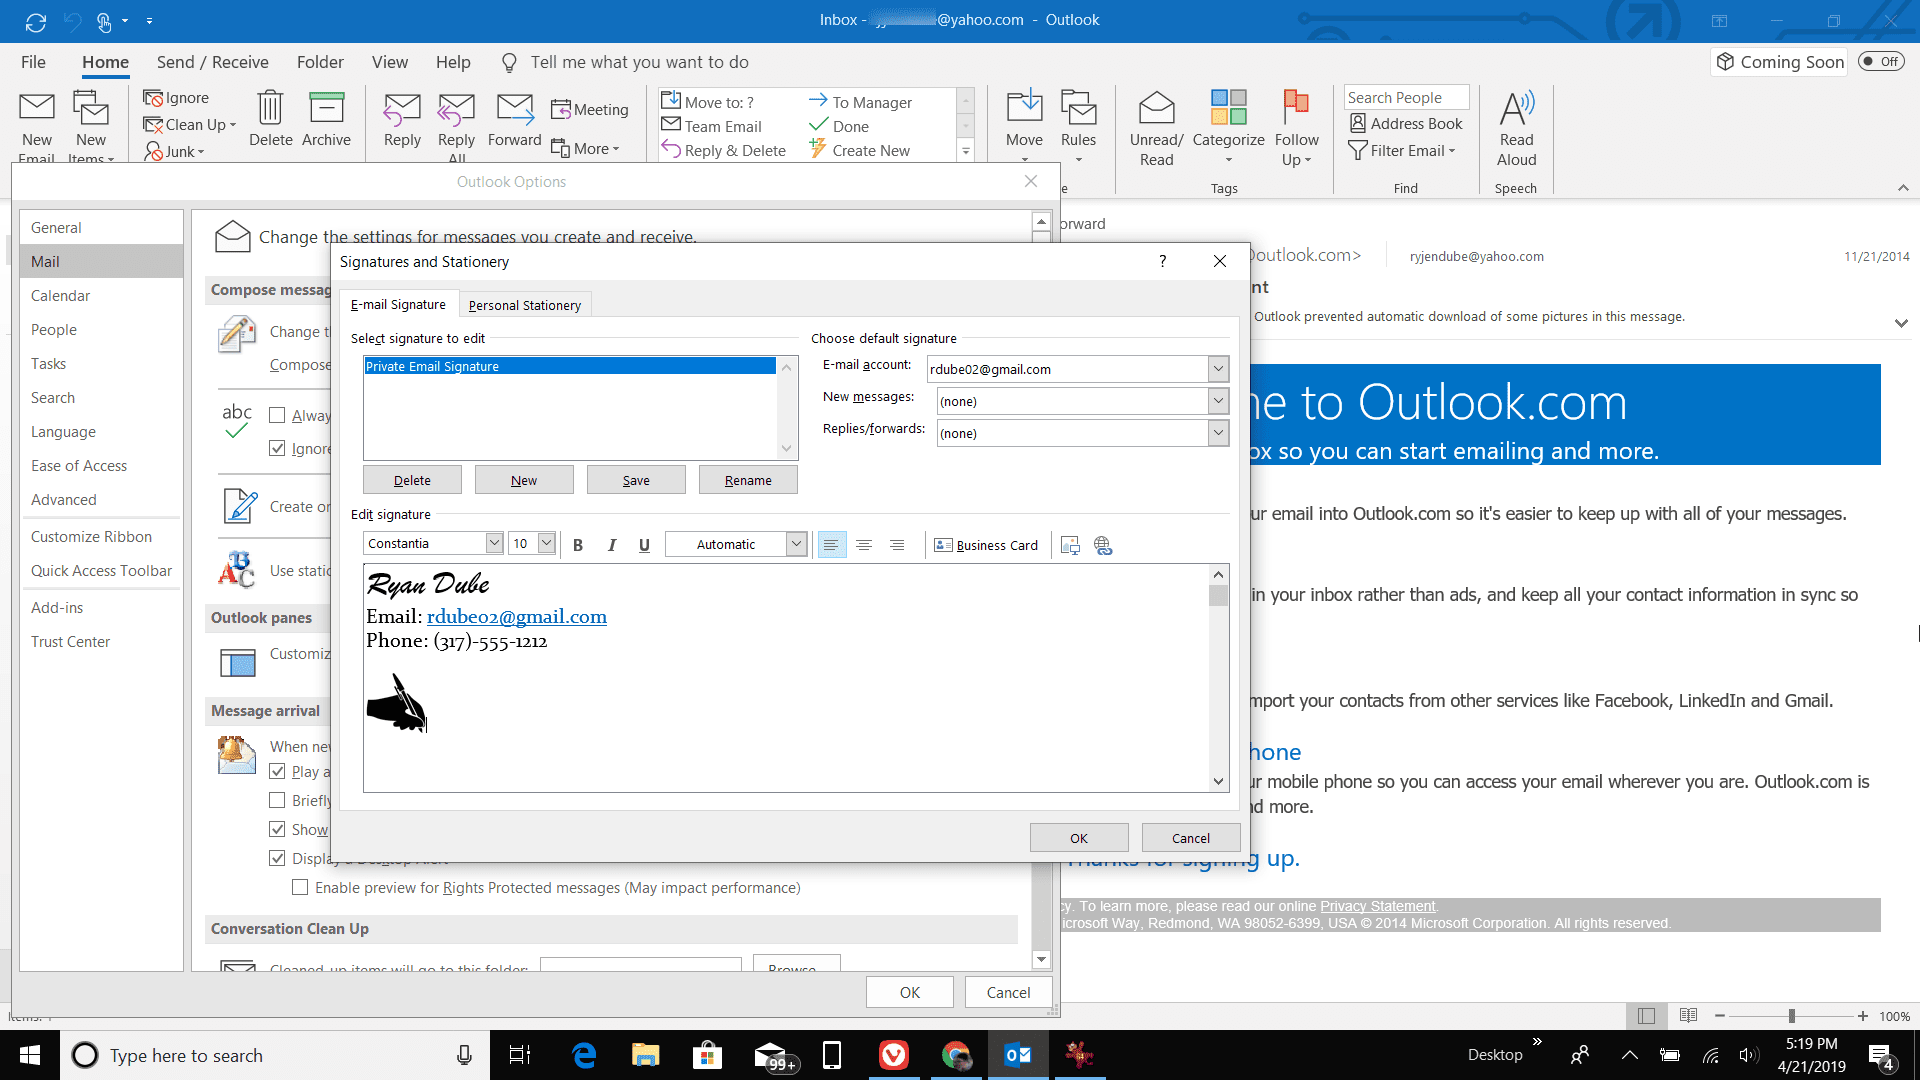Screen dimensions: 1920x1080
Task: Click the Insert Hyperlink icon
Action: pos(1102,543)
